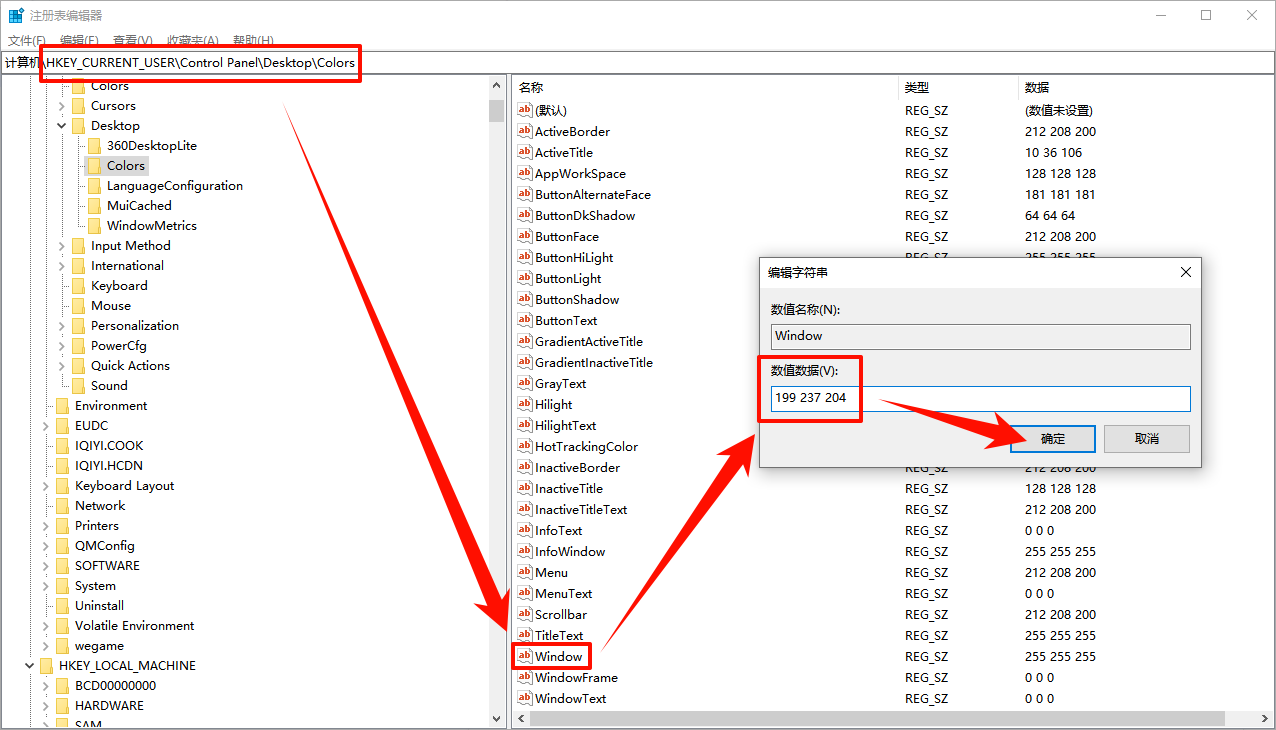The width and height of the screenshot is (1276, 730).
Task: Select the Window value name
Action: (x=558, y=656)
